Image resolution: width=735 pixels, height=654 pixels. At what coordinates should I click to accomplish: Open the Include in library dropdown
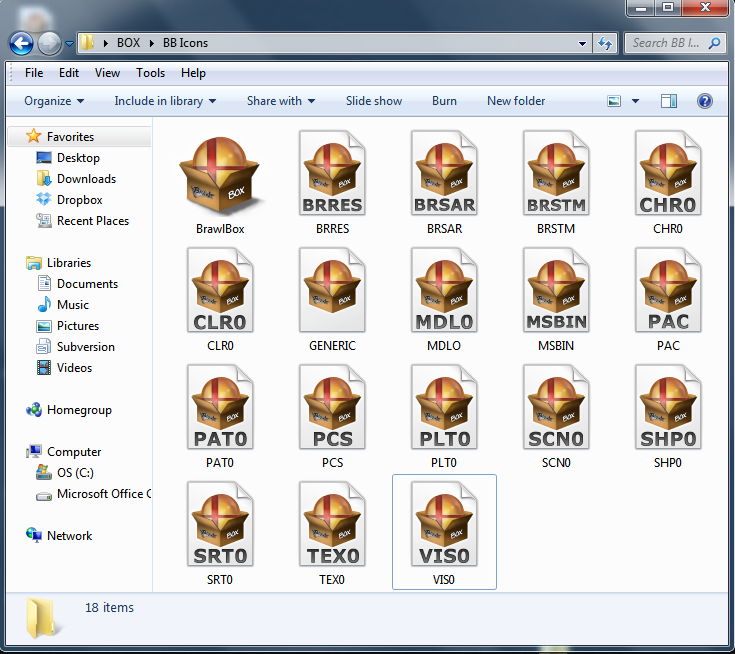click(x=165, y=101)
